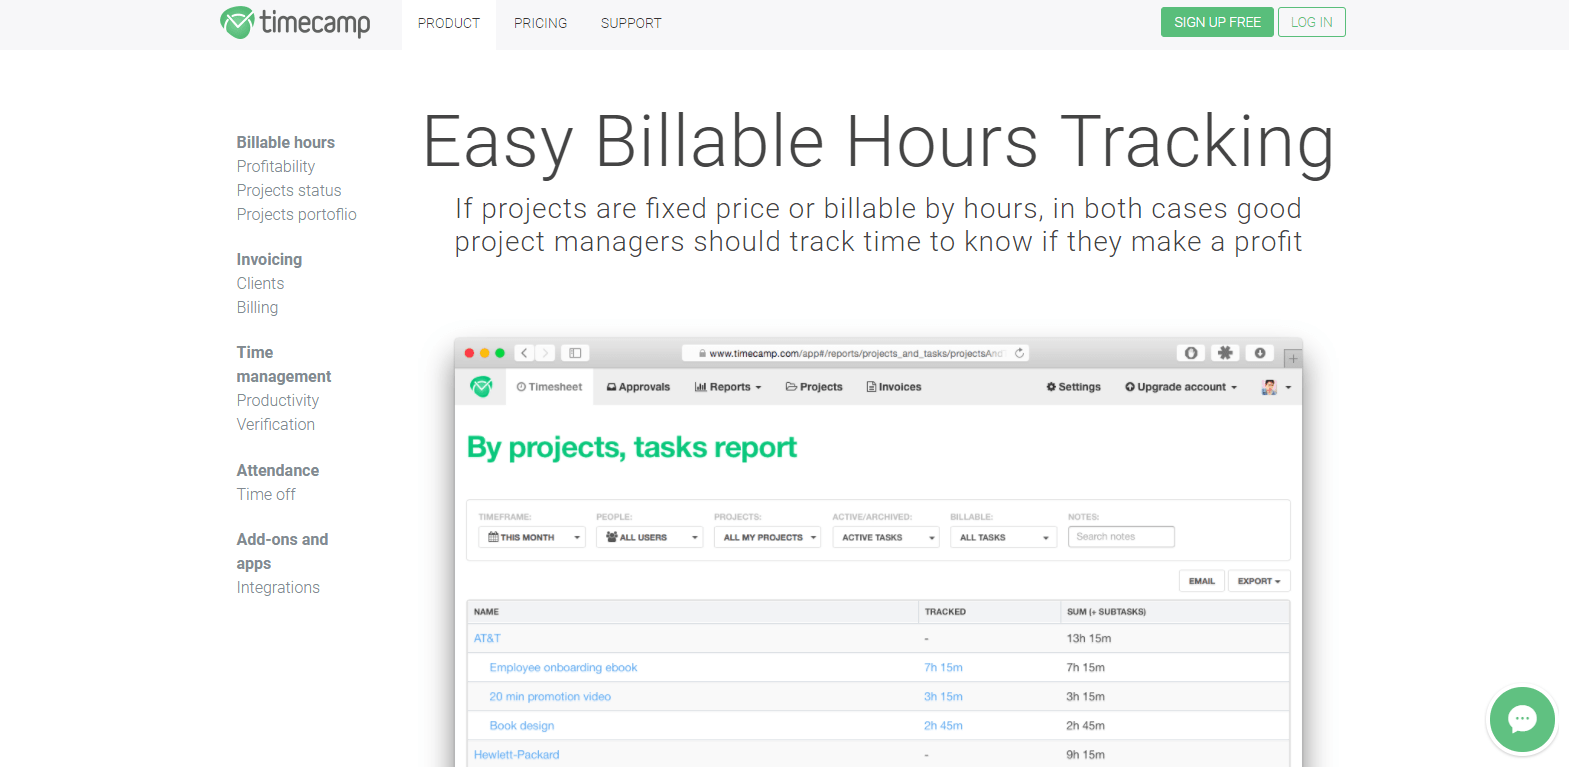Open the Invoices tab

tap(894, 387)
